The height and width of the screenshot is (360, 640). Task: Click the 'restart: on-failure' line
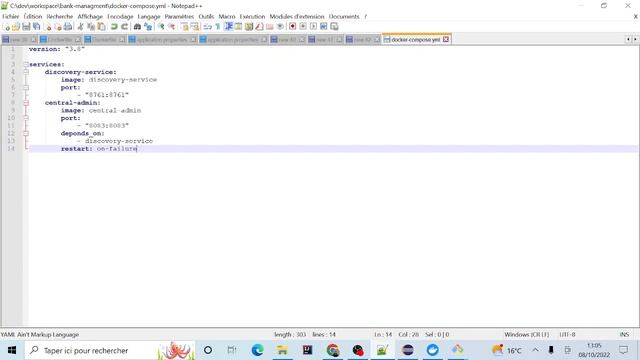(x=99, y=149)
